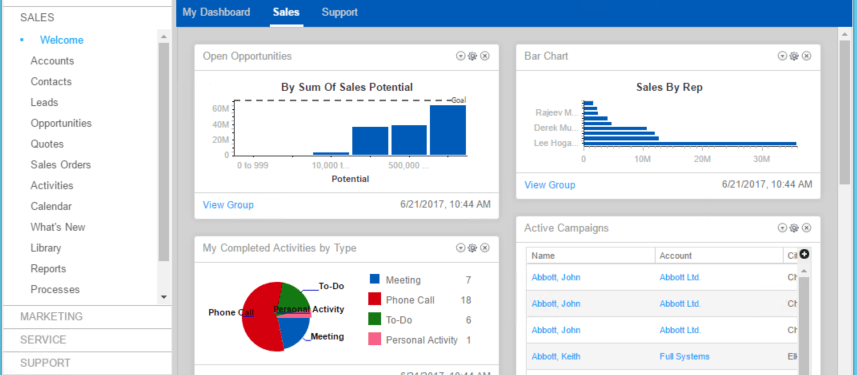Image resolution: width=857 pixels, height=375 pixels.
Task: Collapse the Open Opportunities widget
Action: [x=461, y=56]
